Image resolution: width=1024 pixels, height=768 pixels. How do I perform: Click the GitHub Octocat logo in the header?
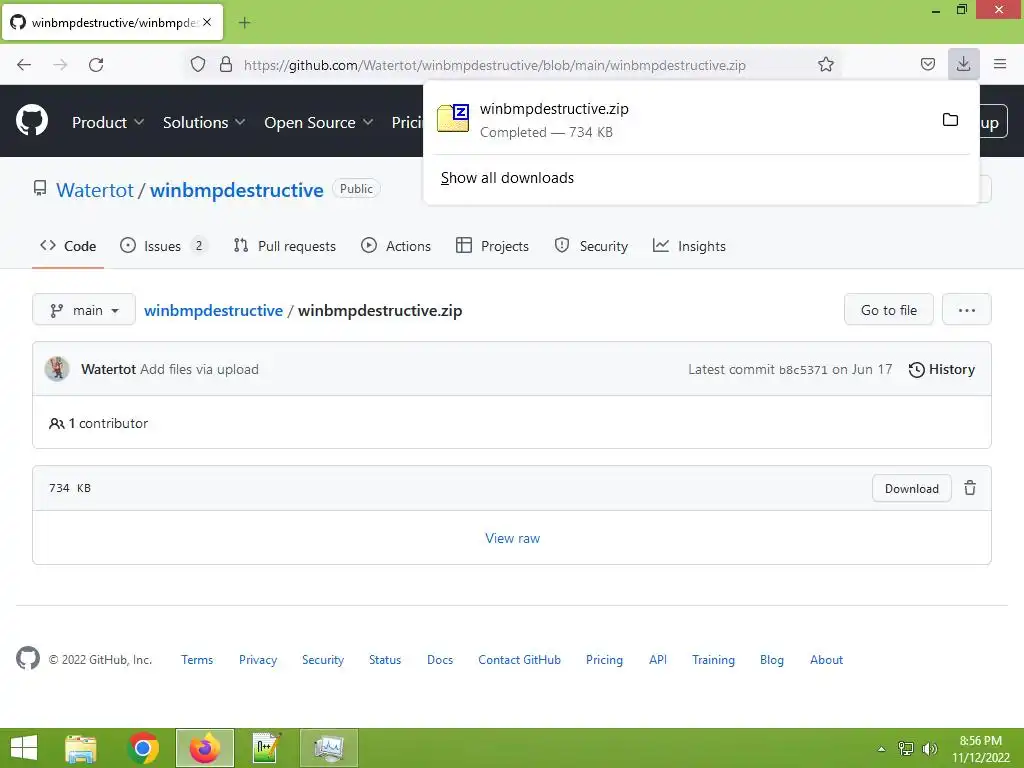[x=32, y=121]
